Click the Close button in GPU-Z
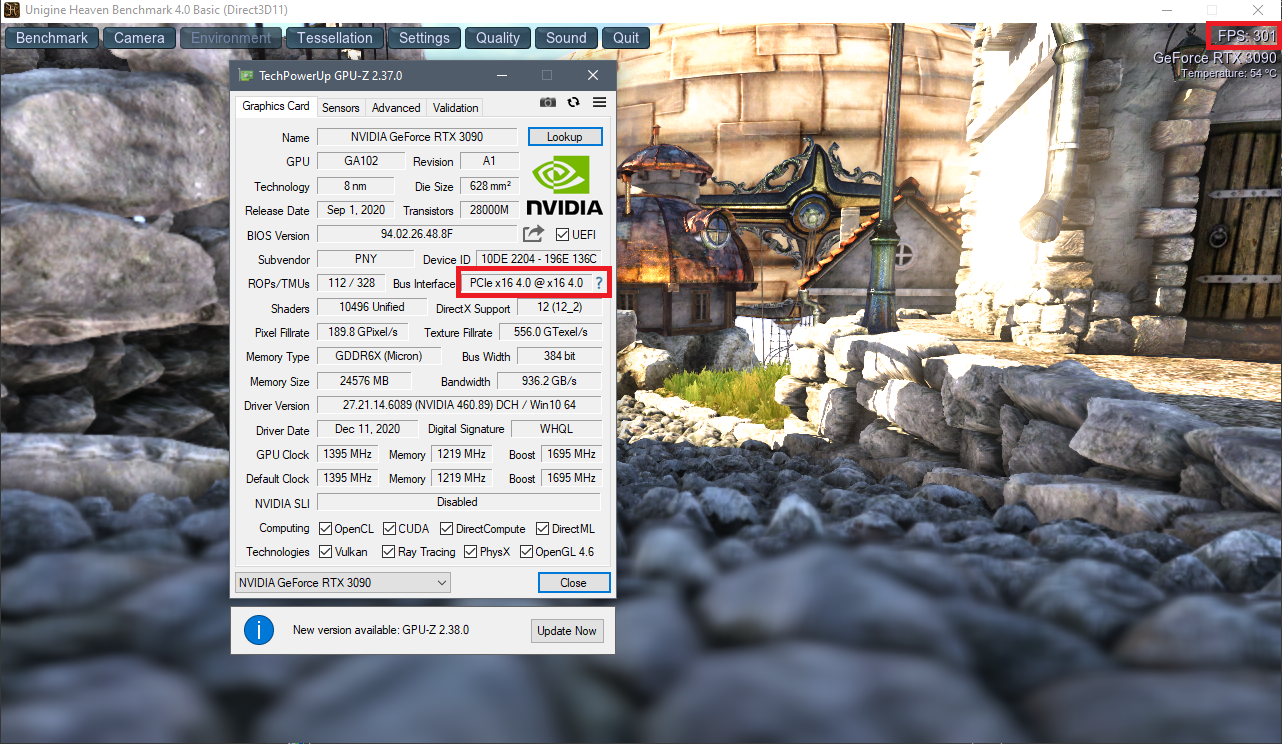 pos(573,582)
